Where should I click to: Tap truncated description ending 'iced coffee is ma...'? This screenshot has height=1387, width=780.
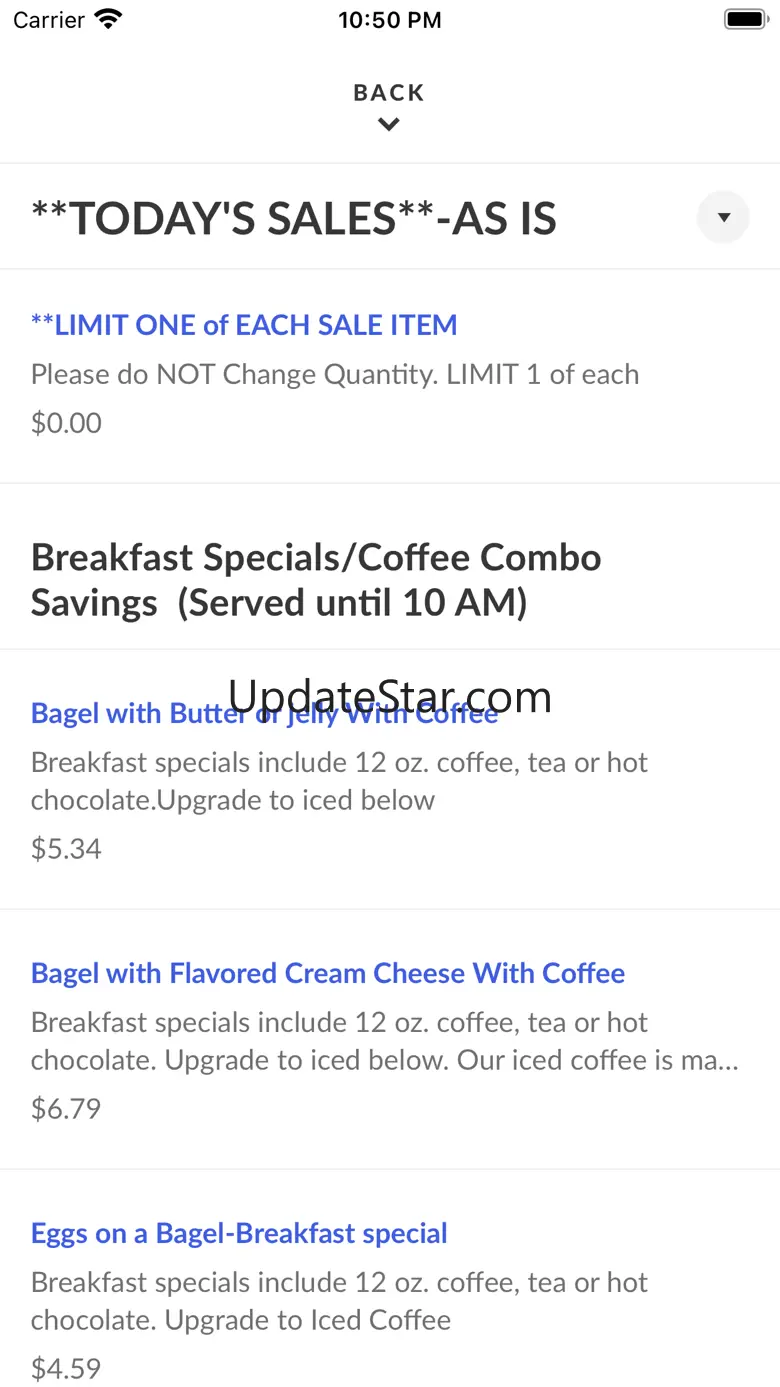385,1041
